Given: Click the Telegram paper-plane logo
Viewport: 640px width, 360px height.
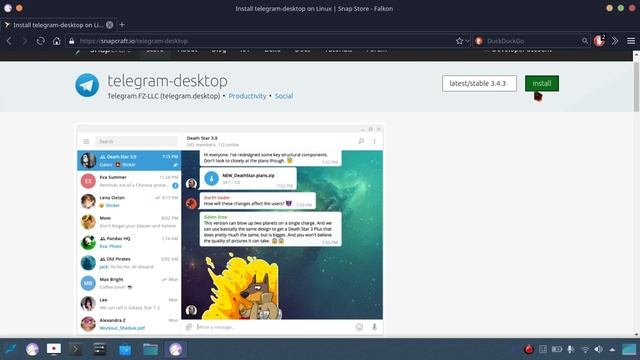Looking at the screenshot, I should [x=87, y=85].
